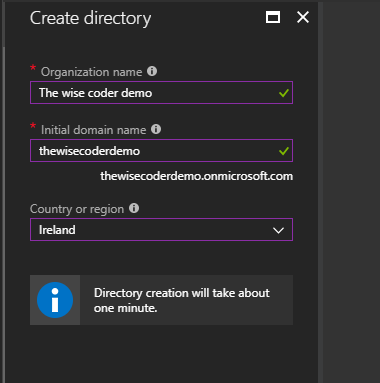
Task: Click the Initial domain name label
Action: pyautogui.click(x=93, y=130)
